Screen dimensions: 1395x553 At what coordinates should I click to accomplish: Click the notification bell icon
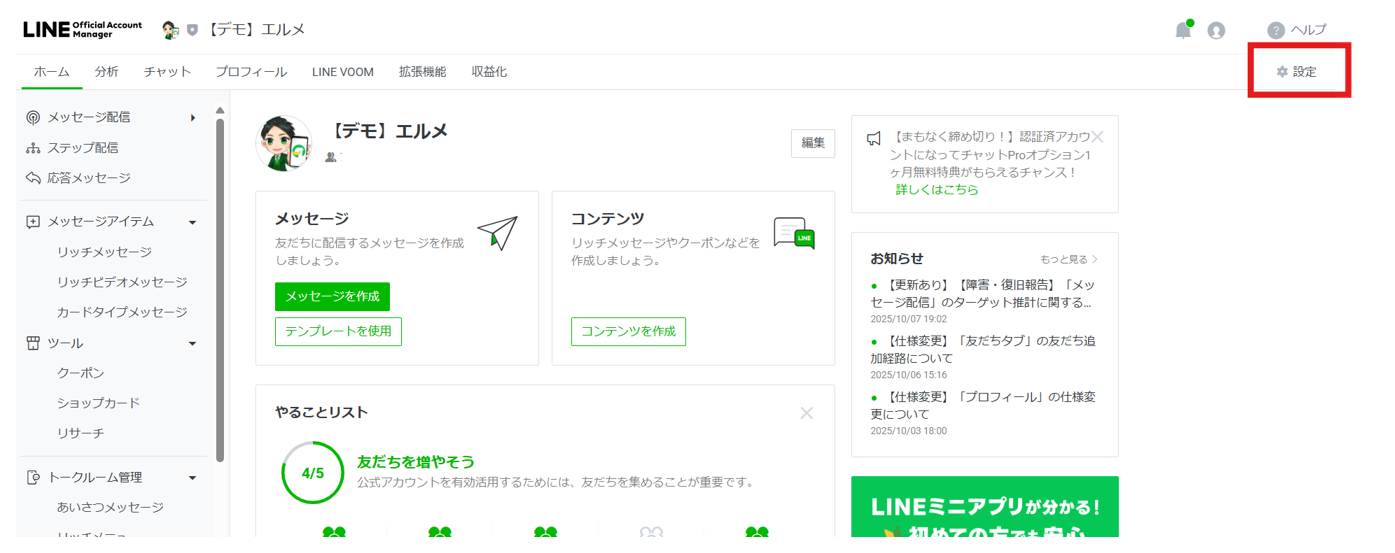click(x=1183, y=30)
